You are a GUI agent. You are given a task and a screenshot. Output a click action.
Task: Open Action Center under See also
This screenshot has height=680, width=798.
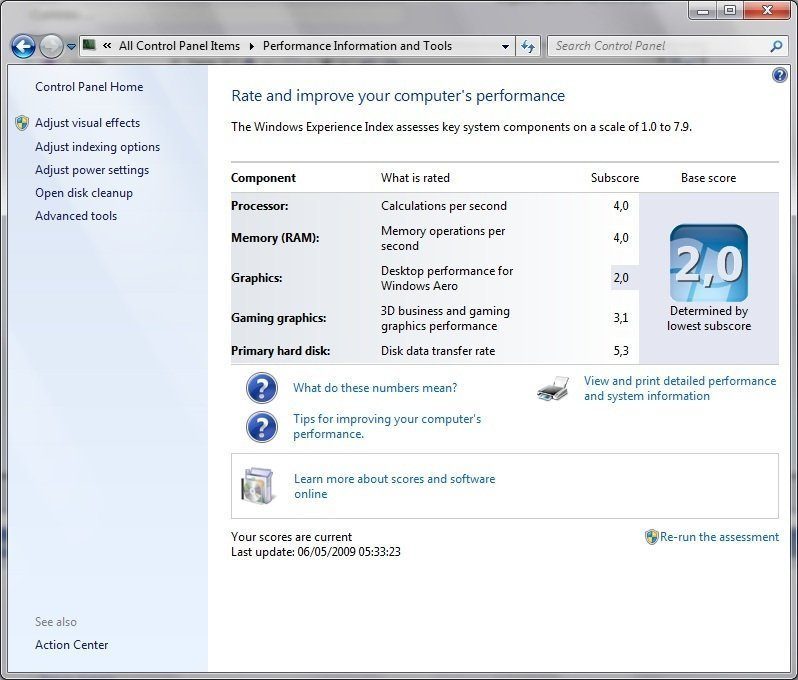(72, 644)
